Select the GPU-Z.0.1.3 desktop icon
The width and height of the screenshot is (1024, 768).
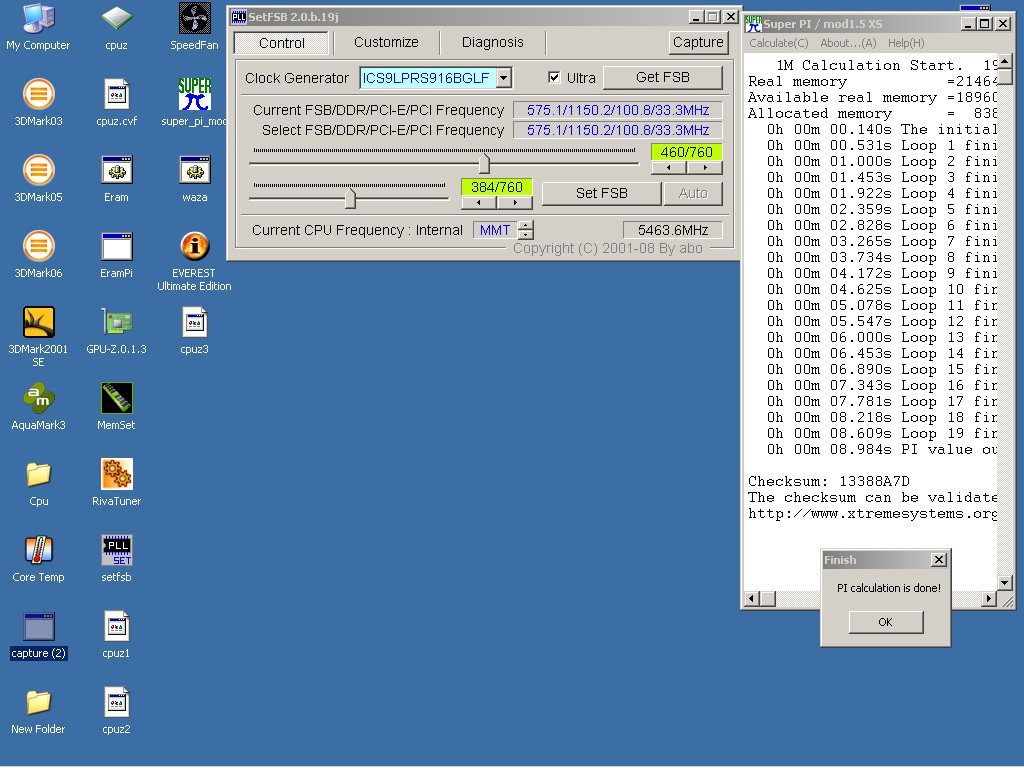(x=116, y=331)
